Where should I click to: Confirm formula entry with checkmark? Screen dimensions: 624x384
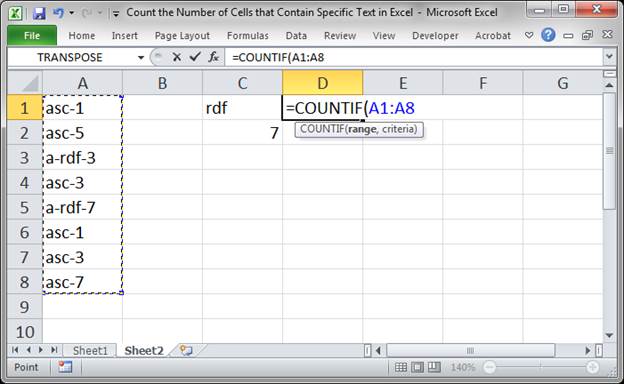click(195, 57)
